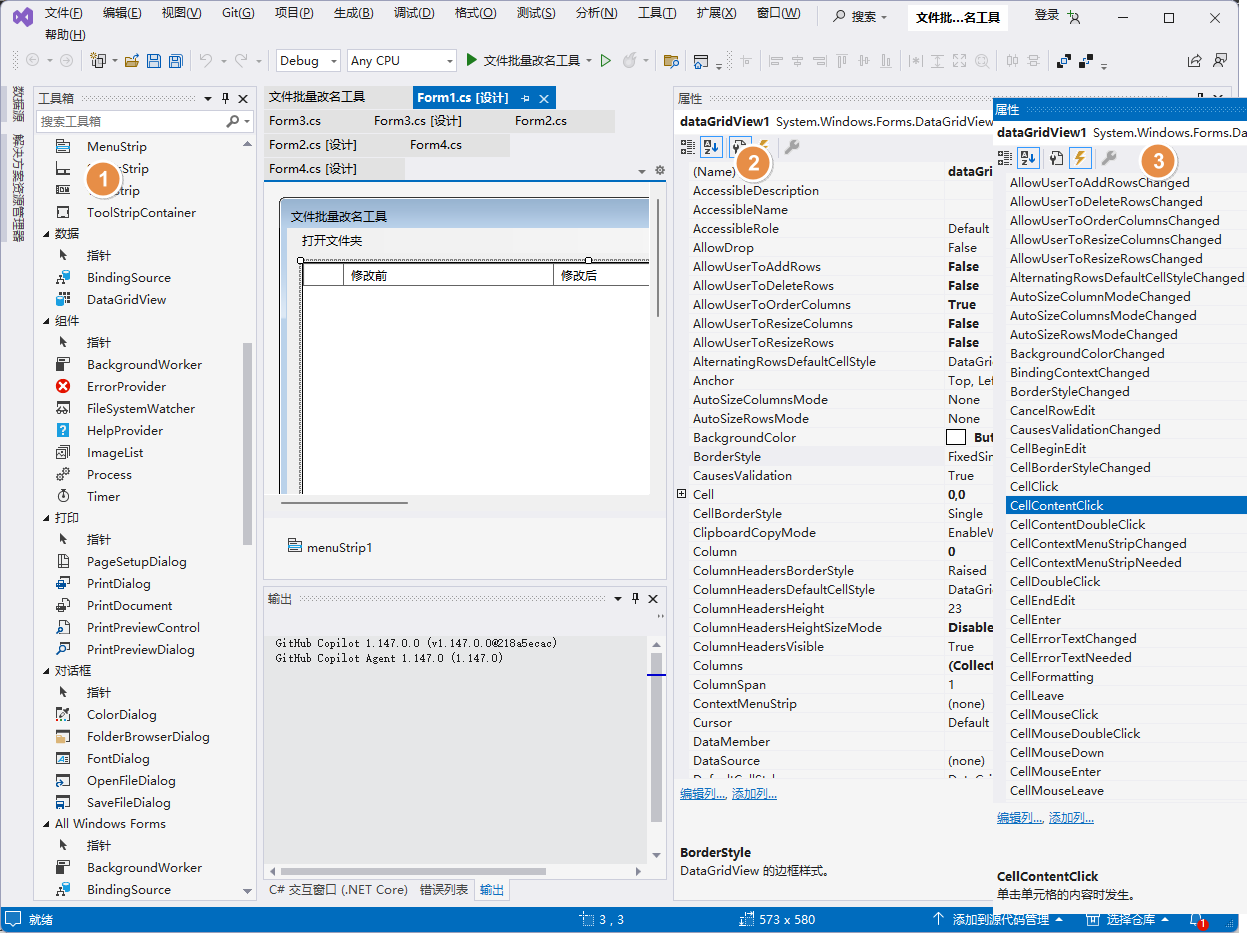This screenshot has height=933, width=1247.
Task: Click the Redo arrow icon
Action: pos(241,61)
